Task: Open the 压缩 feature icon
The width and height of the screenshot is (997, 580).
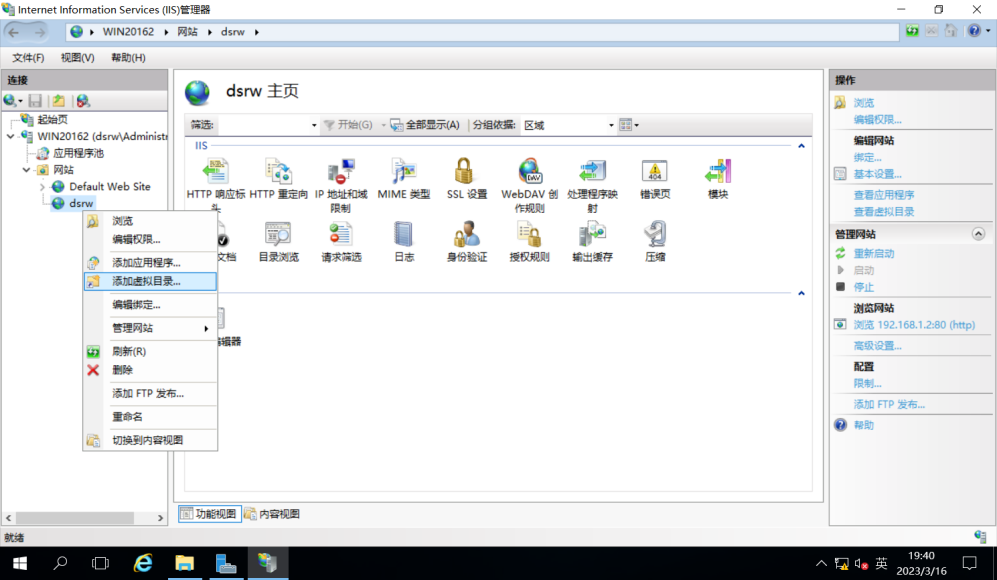Action: tap(655, 234)
